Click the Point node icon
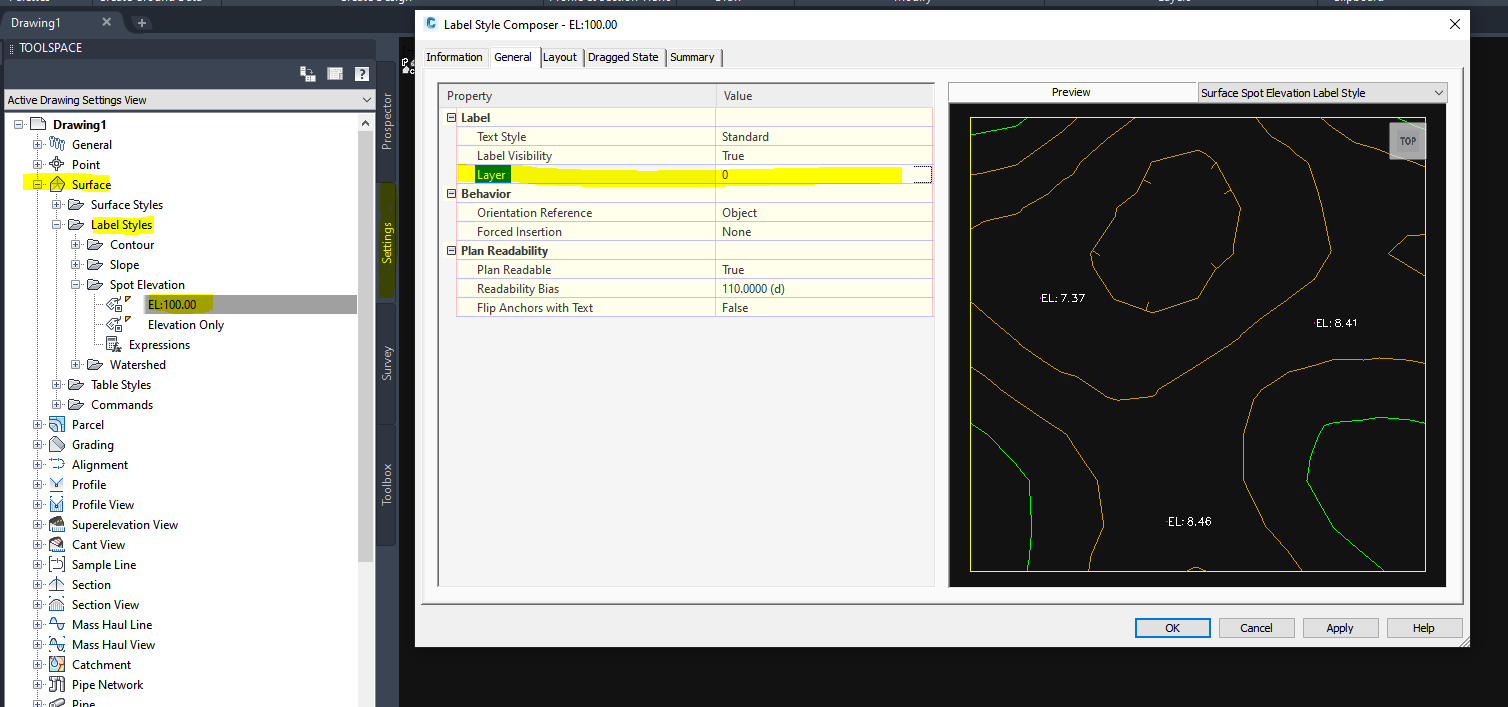This screenshot has height=707, width=1508. pyautogui.click(x=57, y=164)
